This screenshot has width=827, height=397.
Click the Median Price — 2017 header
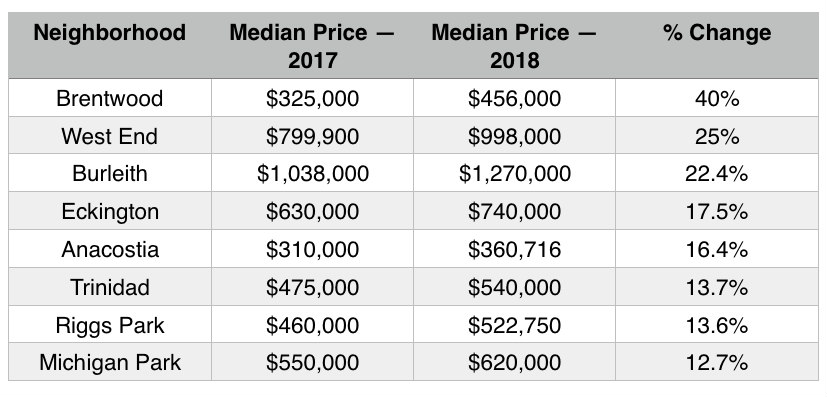(312, 46)
